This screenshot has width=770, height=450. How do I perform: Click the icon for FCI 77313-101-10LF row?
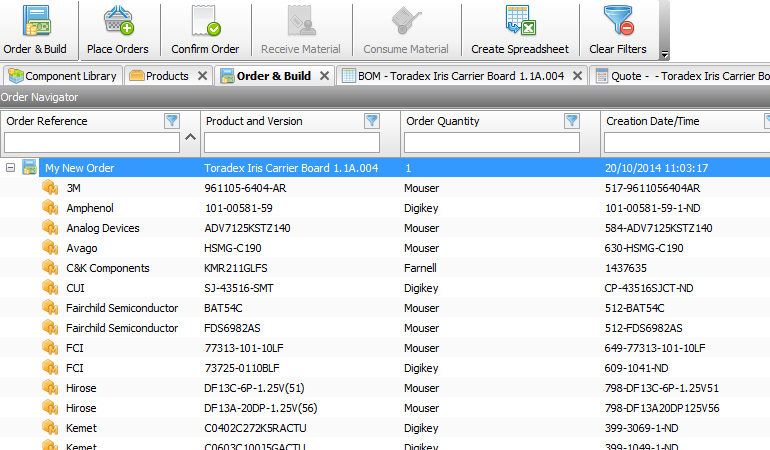pyautogui.click(x=50, y=348)
